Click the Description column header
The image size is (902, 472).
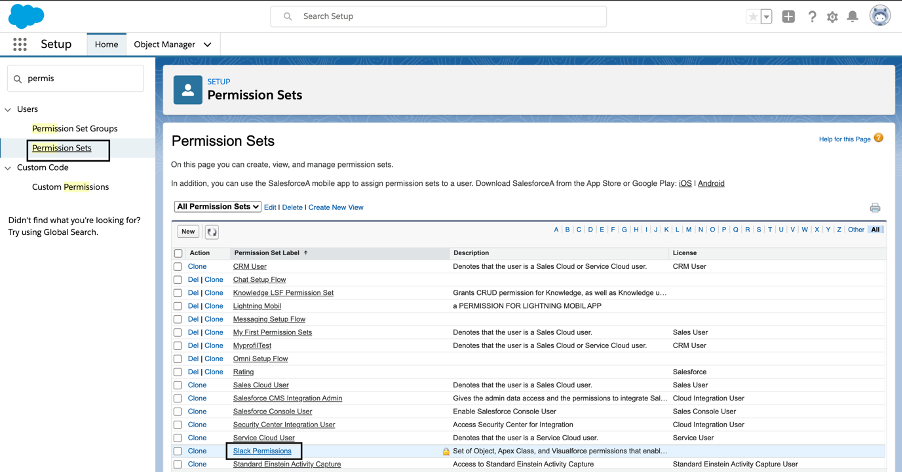[471, 253]
